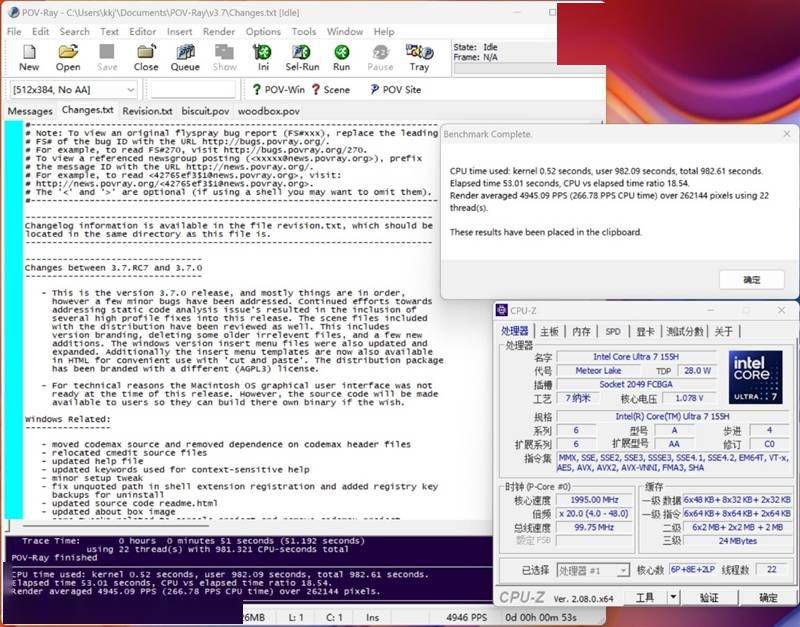The height and width of the screenshot is (627, 800).
Task: Click the 确定 button in CPU-Z
Action: point(768,597)
